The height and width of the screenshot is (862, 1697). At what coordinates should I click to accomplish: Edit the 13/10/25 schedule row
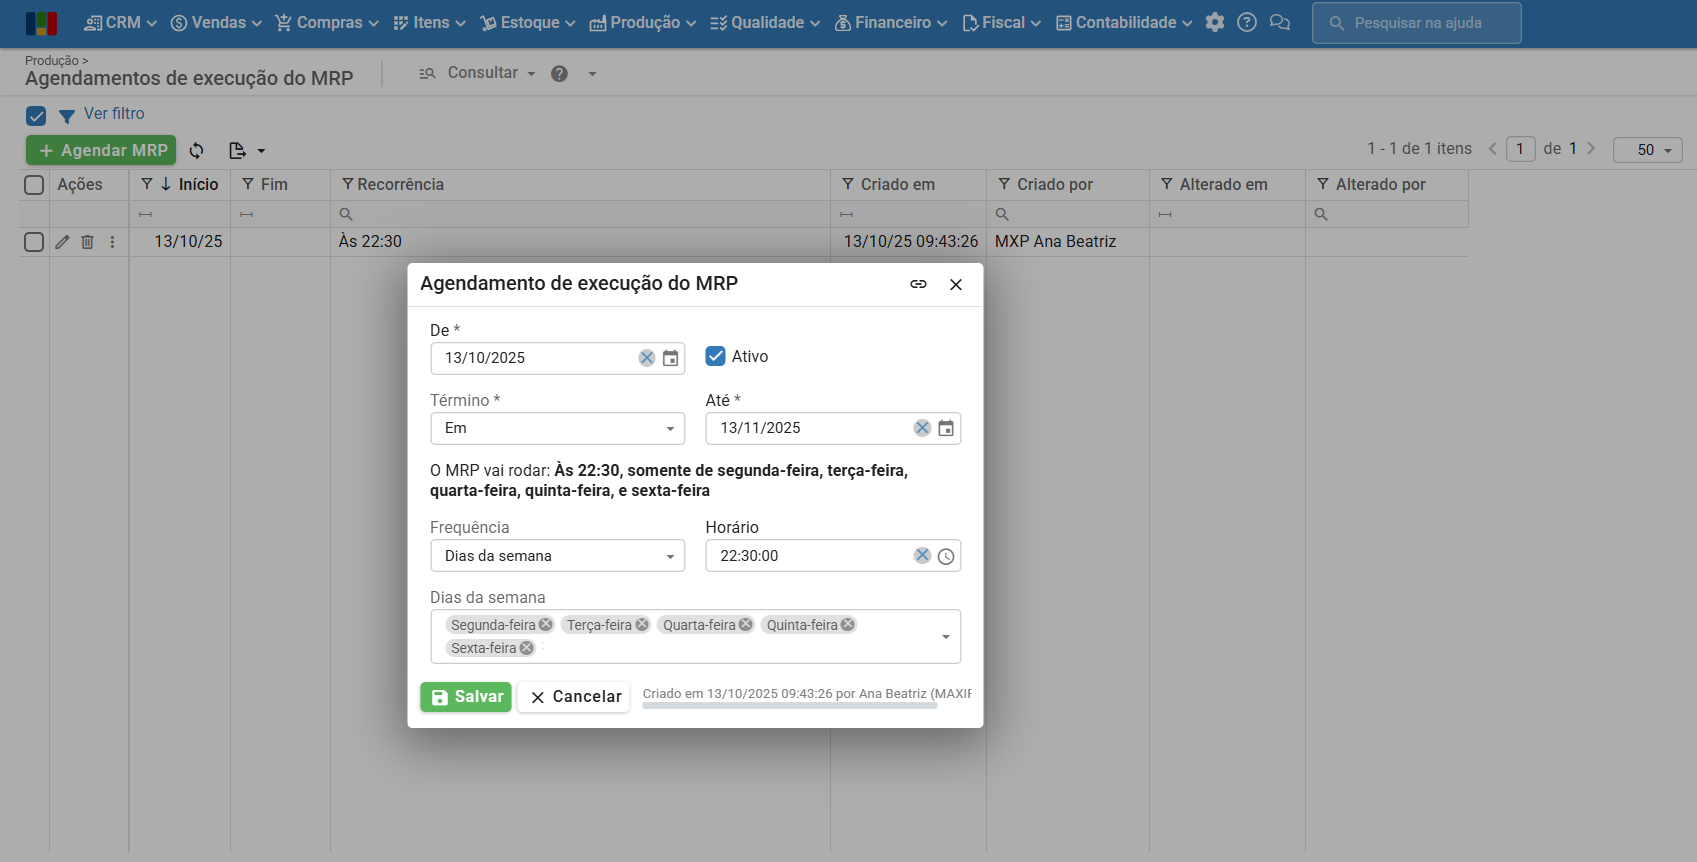pyautogui.click(x=62, y=242)
